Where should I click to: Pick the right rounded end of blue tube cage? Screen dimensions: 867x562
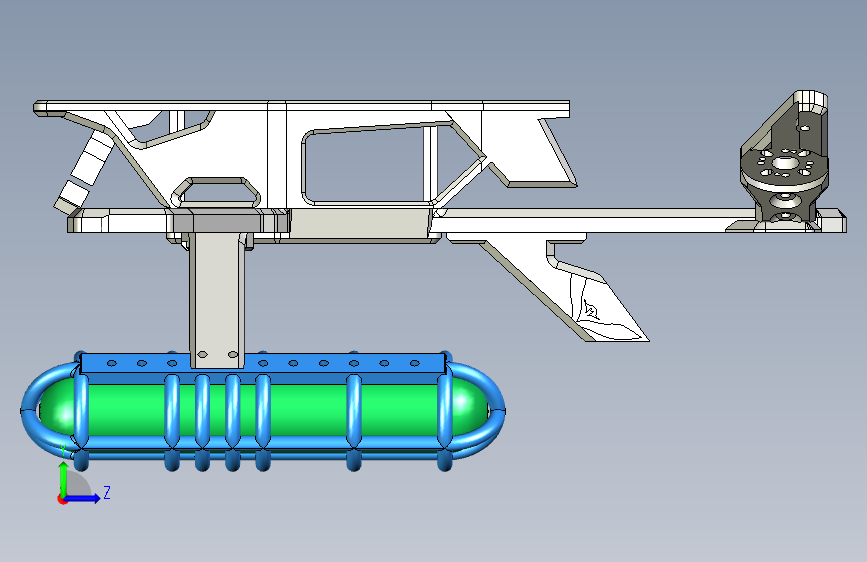(480, 410)
